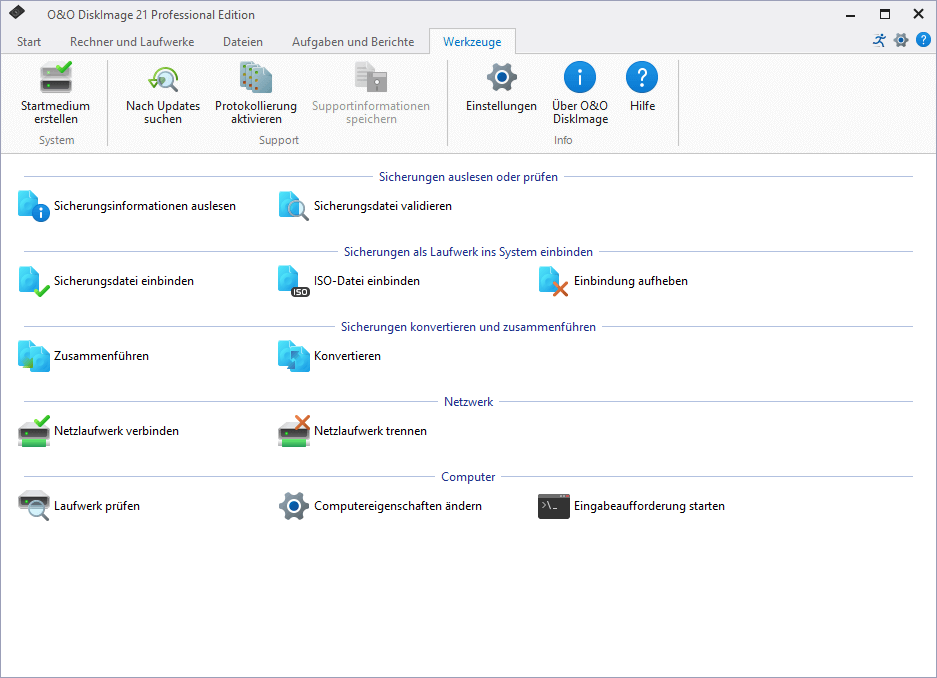Screen dimensions: 937x678
Task: Click the Netzlaufwerk trennen text
Action: pos(370,431)
